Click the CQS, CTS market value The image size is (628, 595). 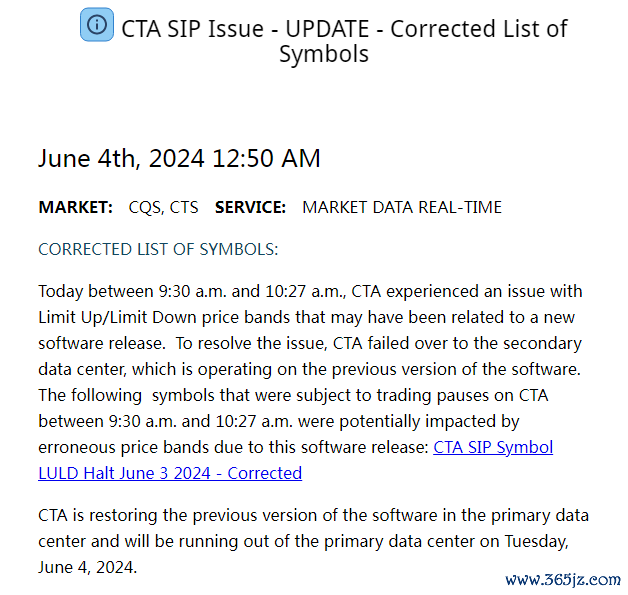pos(163,207)
